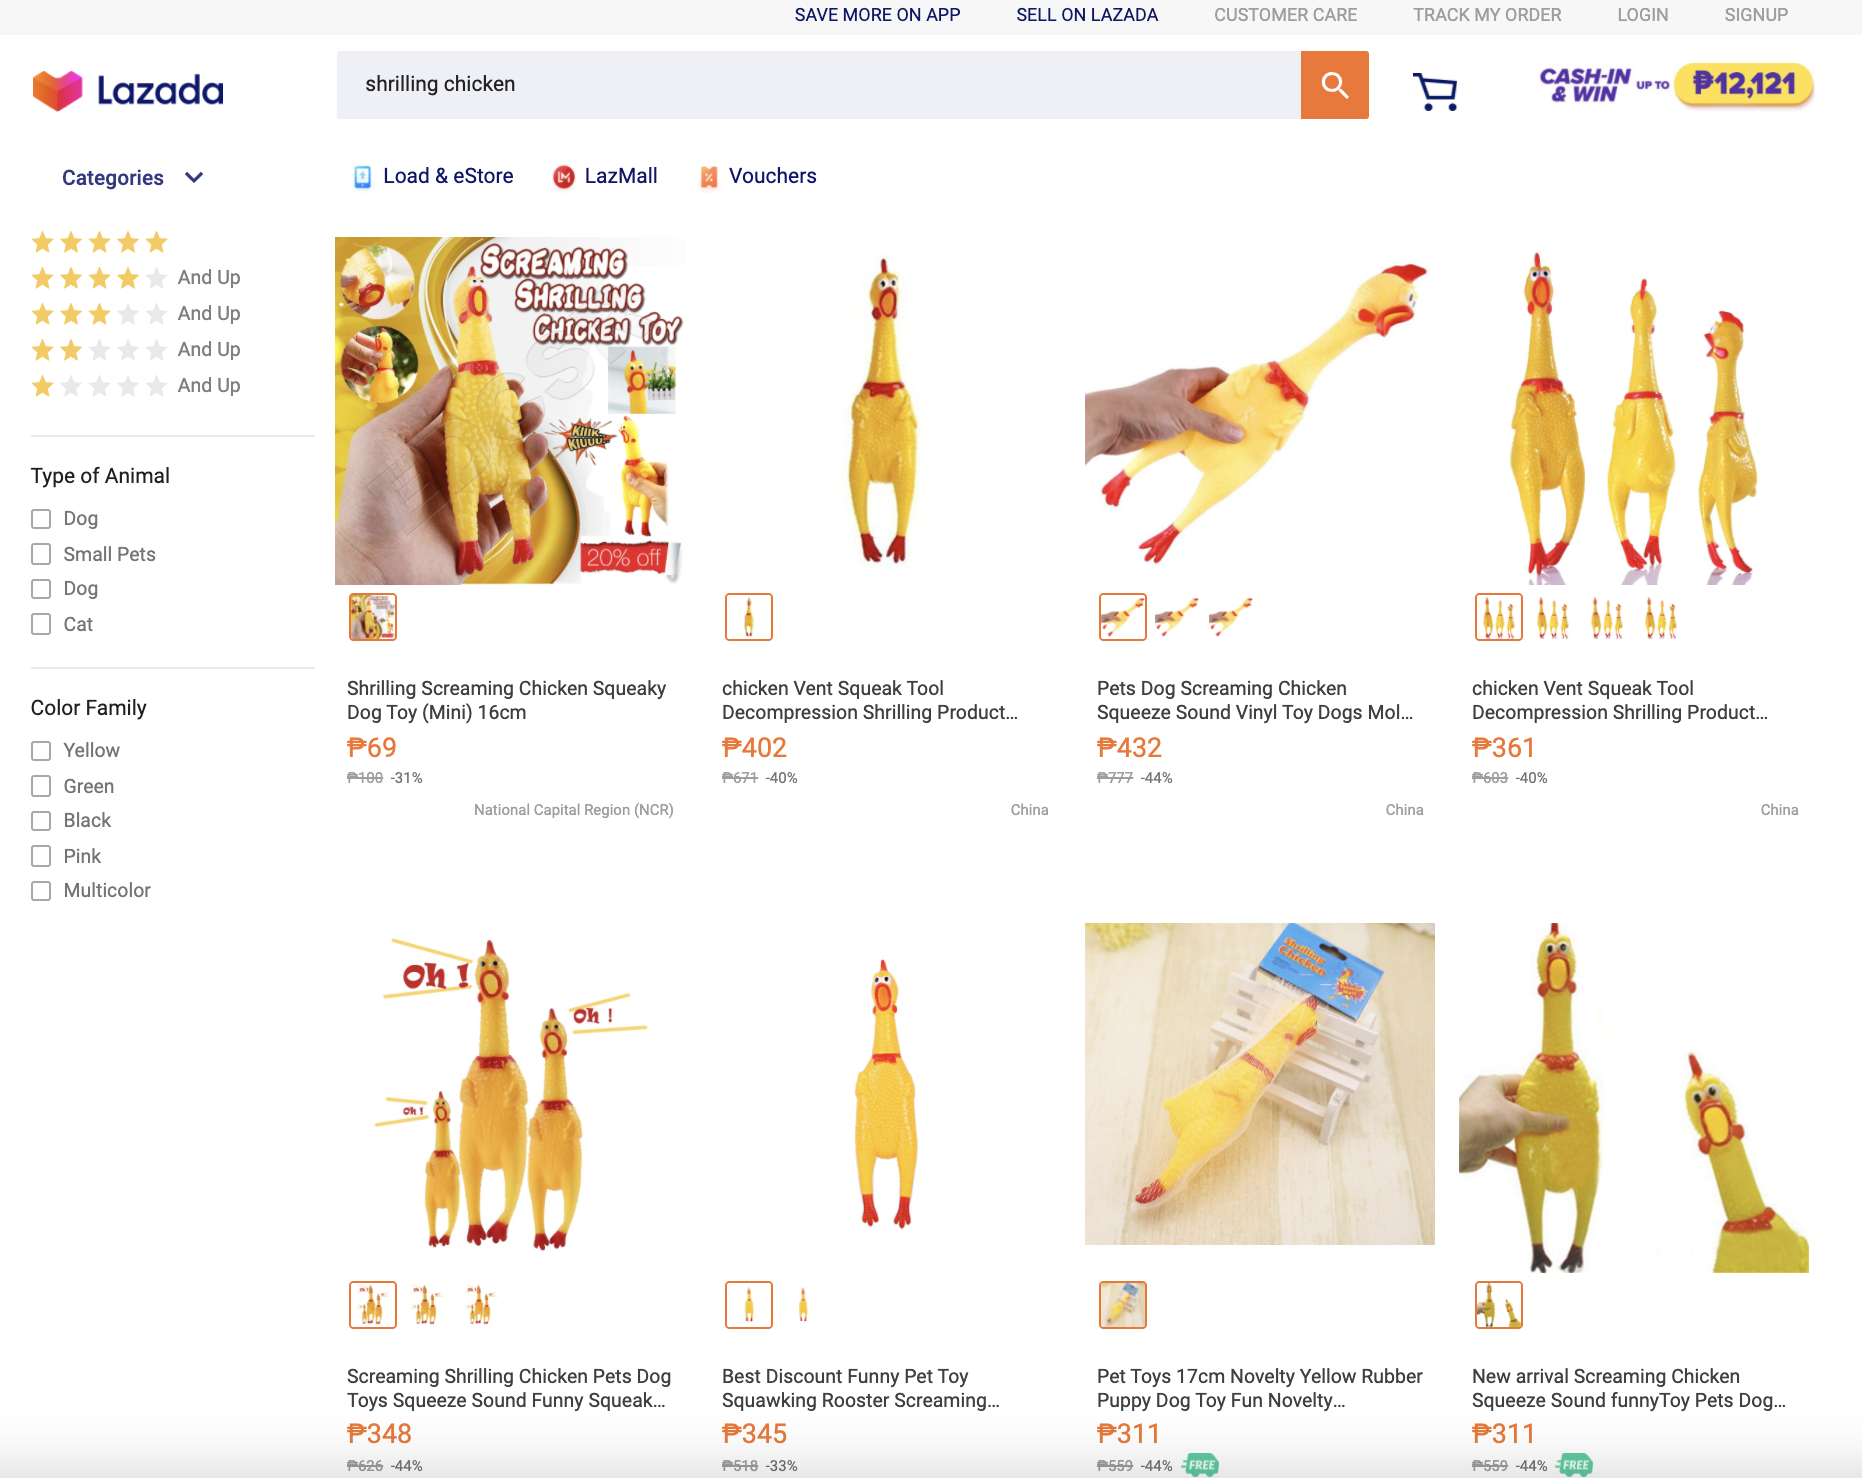Screen dimensions: 1862x1478
Task: Tick the Cat checkbox
Action: coord(41,624)
